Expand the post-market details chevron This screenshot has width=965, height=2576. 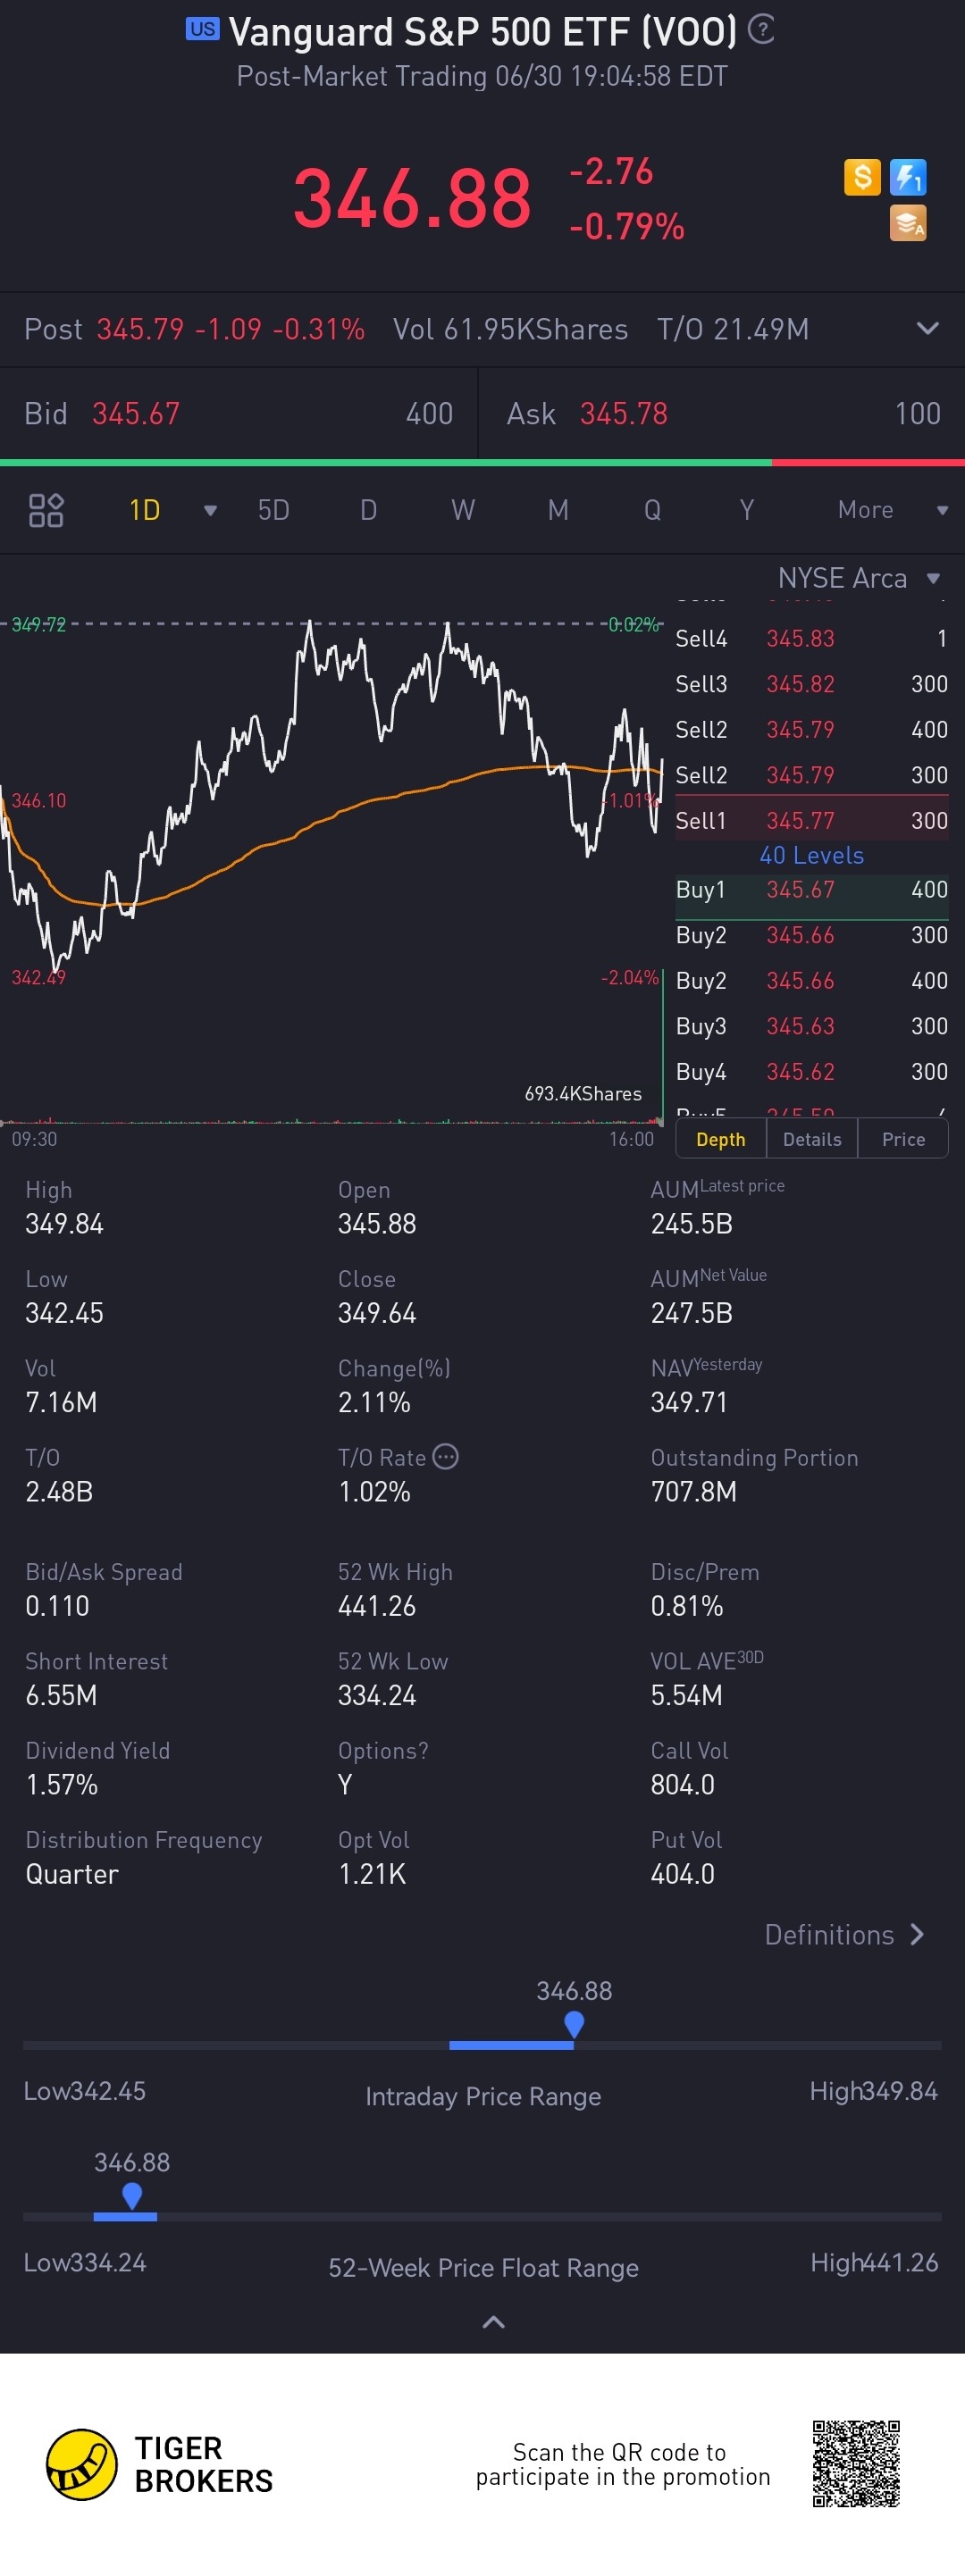(x=928, y=329)
